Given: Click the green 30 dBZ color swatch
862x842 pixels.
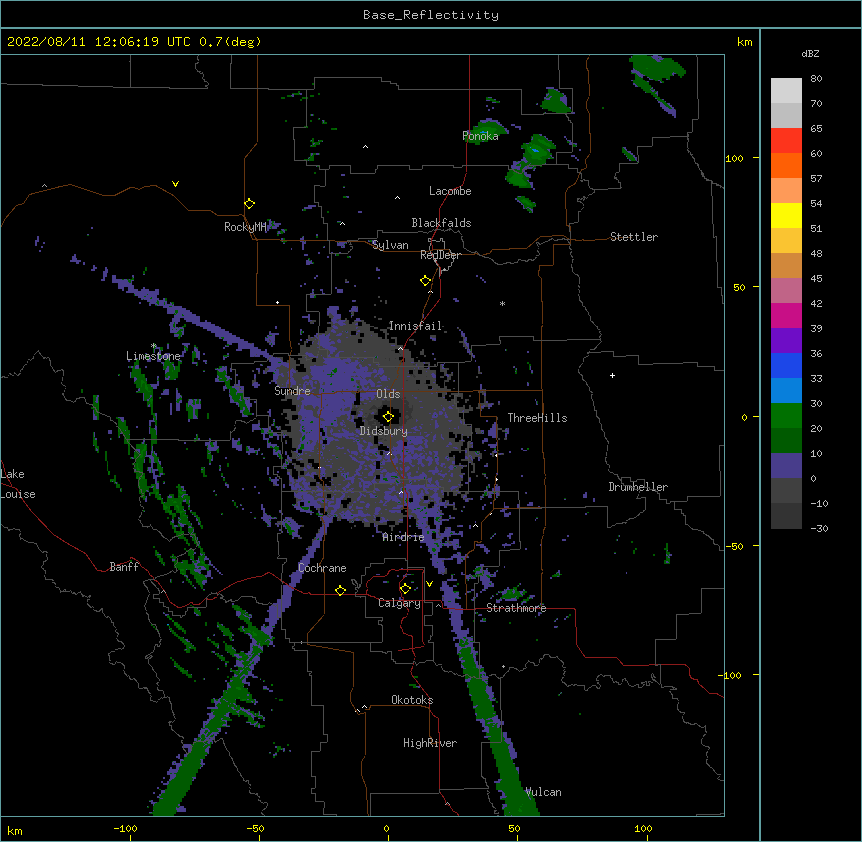Looking at the screenshot, I should click(786, 416).
